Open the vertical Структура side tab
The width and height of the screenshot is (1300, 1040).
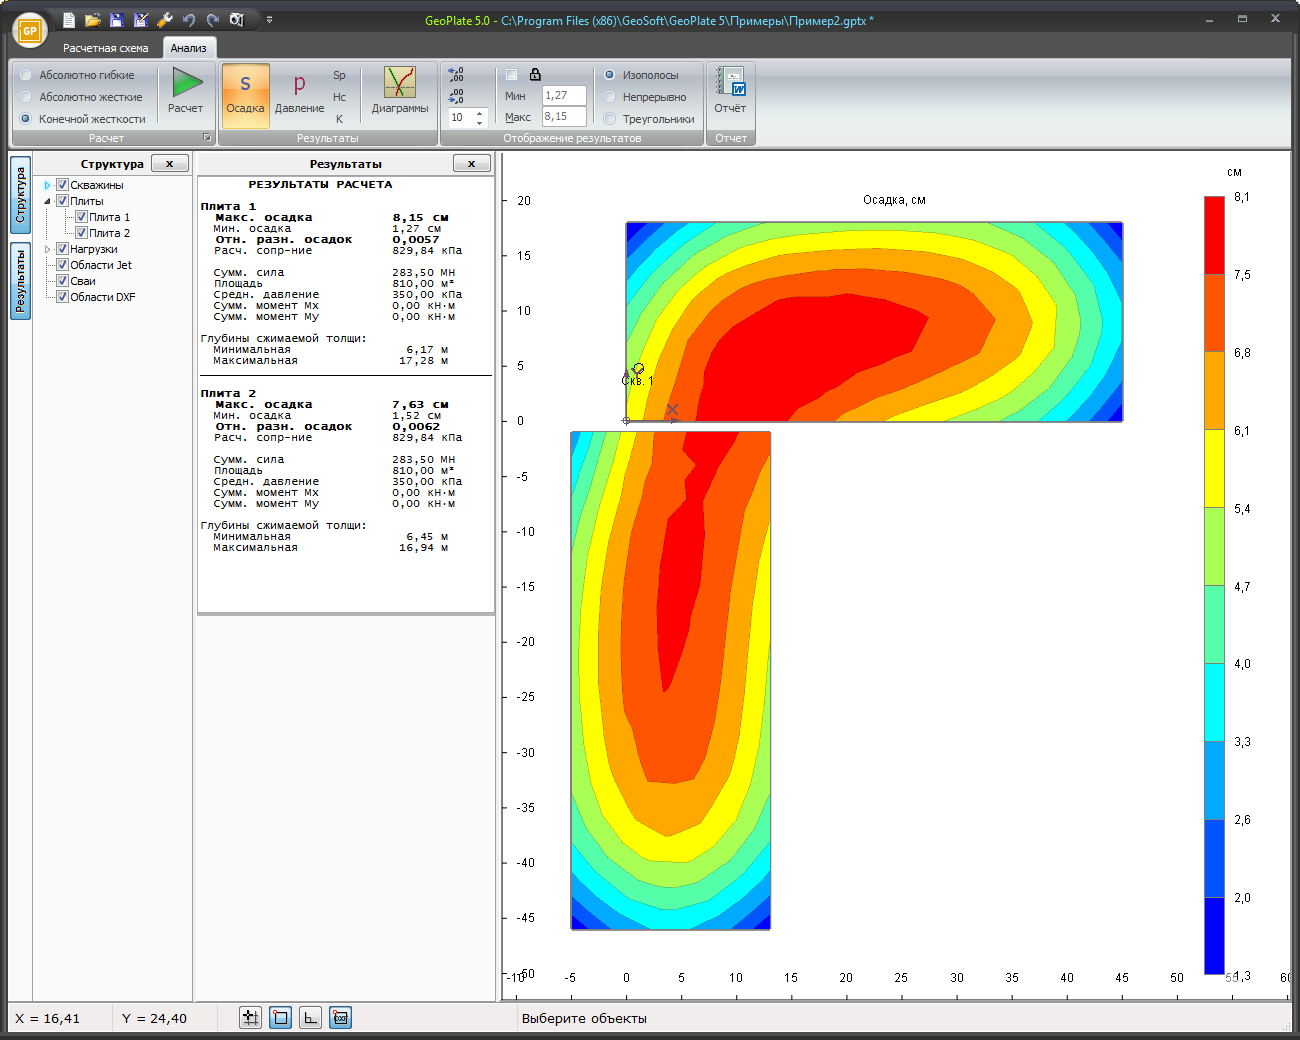tap(20, 195)
